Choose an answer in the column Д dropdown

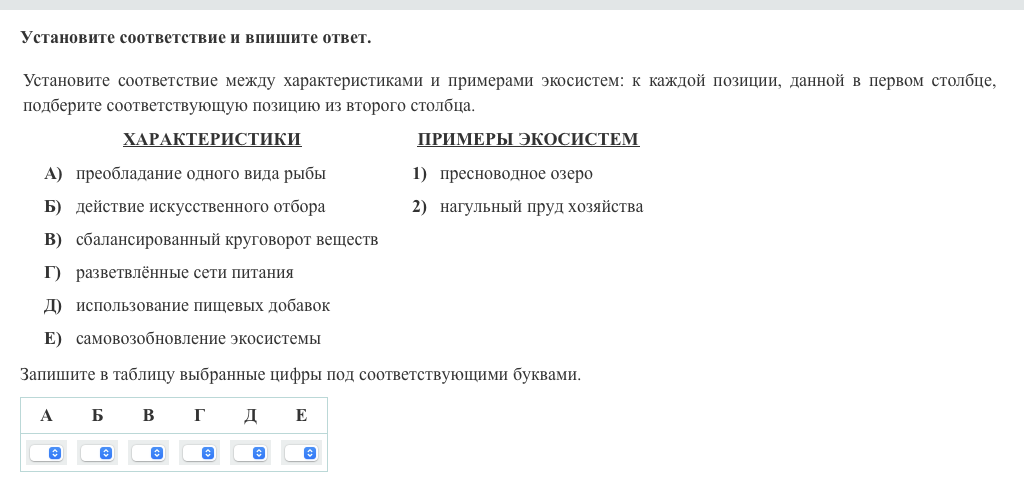click(251, 453)
